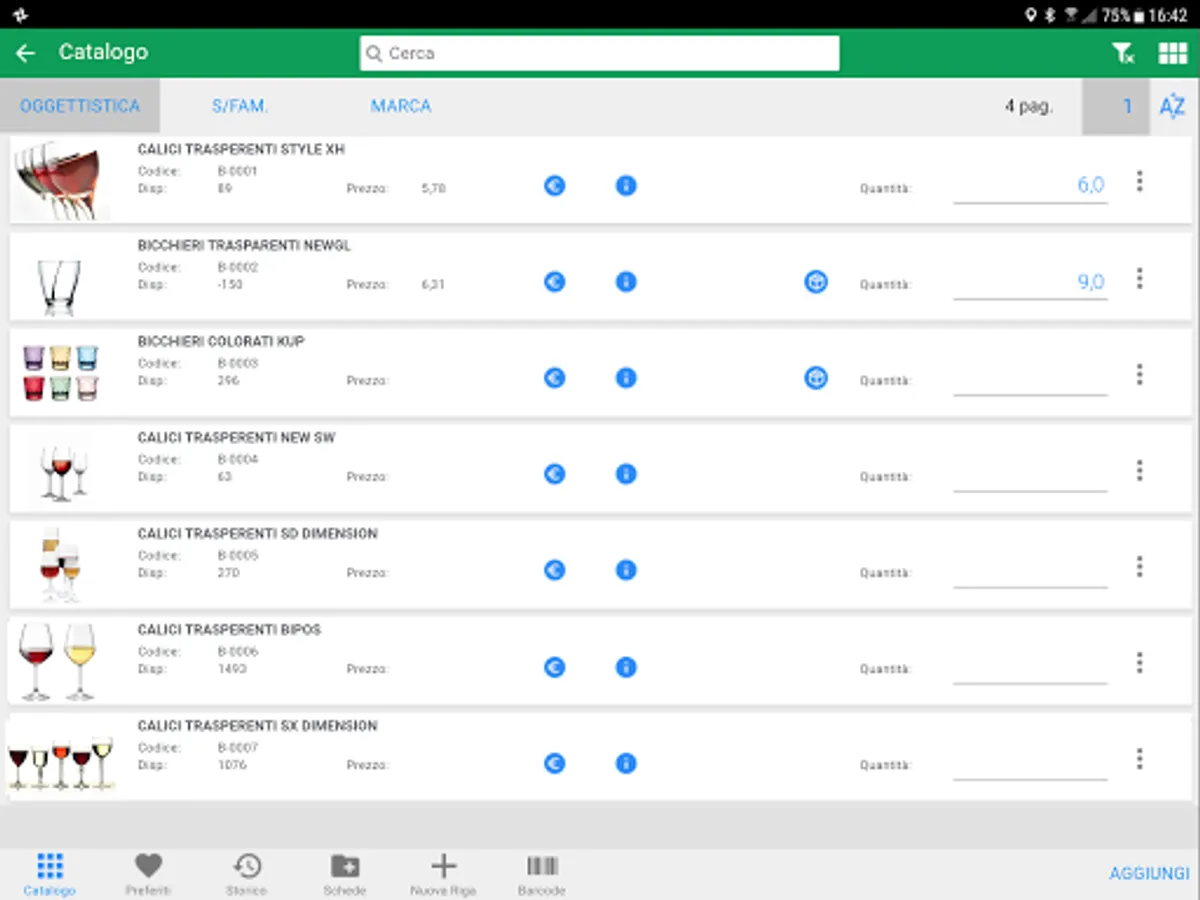Select the product title CALICI TRASPERENTI SD DIMENSION
This screenshot has height=900, width=1200.
coord(257,534)
